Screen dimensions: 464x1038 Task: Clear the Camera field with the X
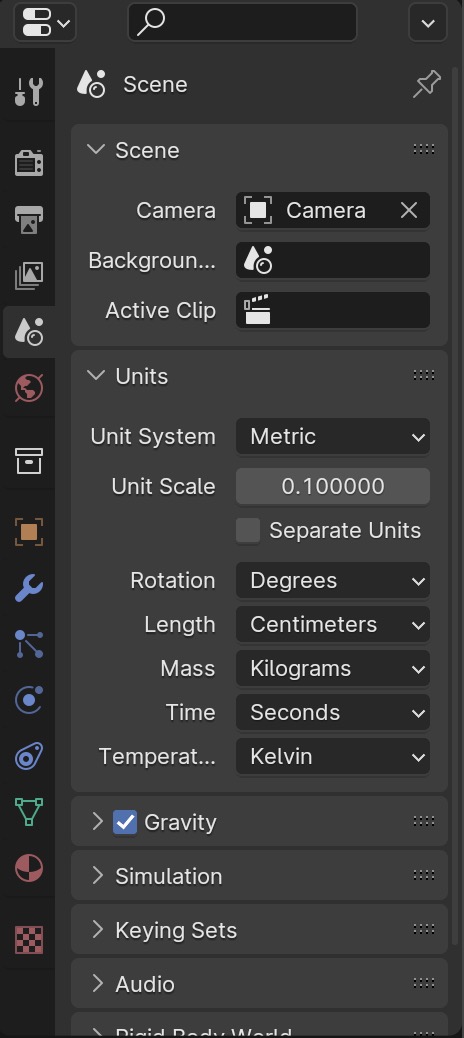pos(409,211)
